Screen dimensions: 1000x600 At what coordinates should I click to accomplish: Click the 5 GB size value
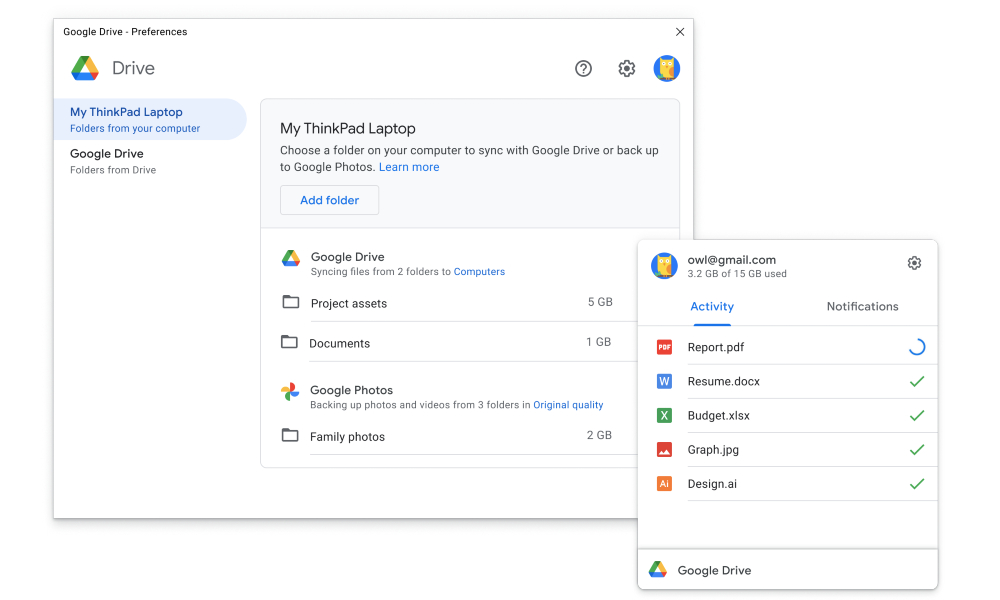(600, 302)
